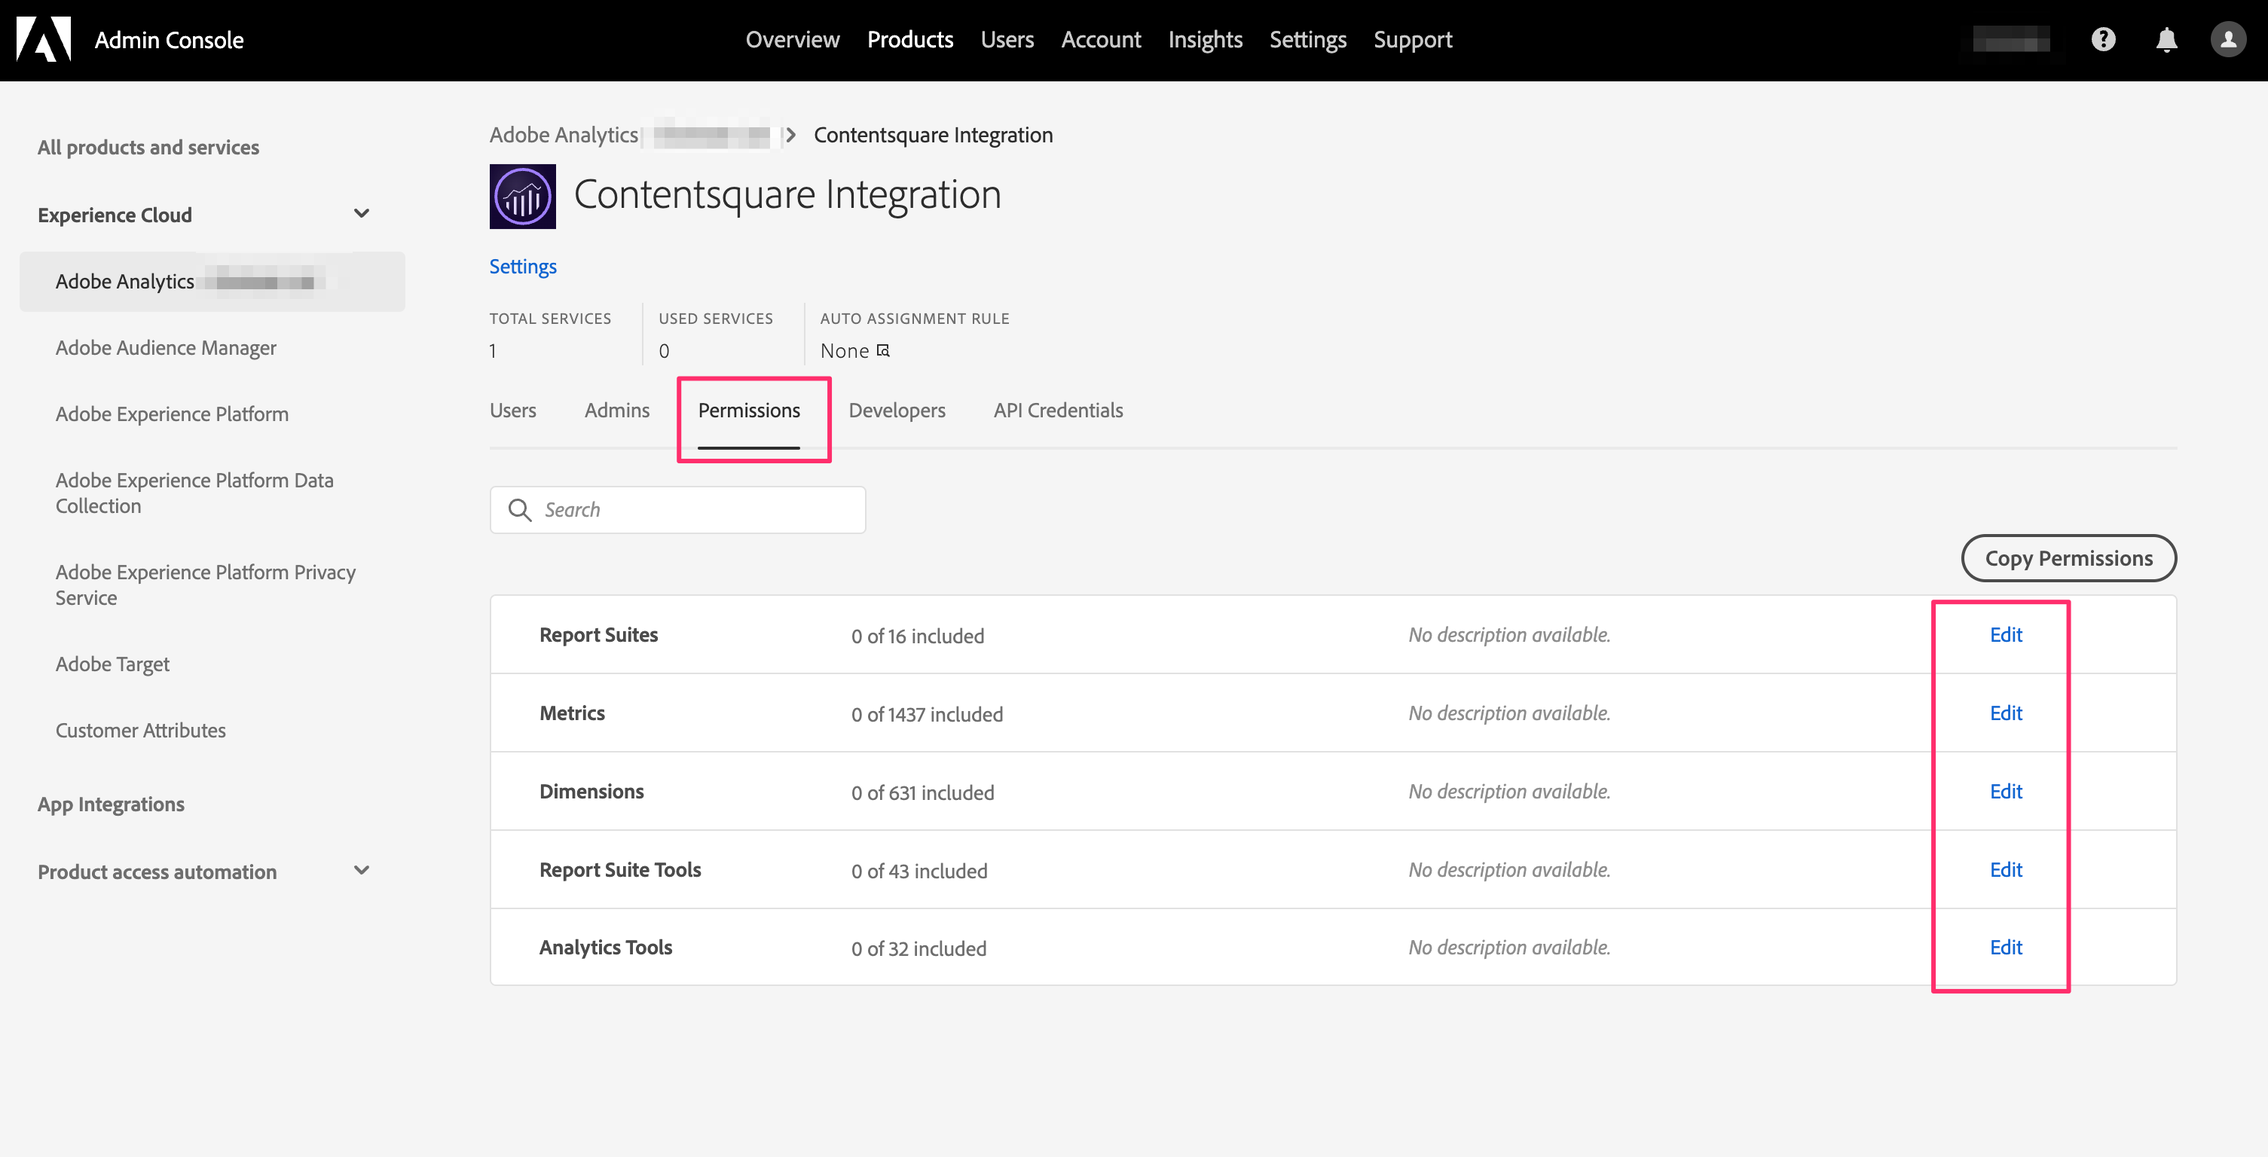Collapse the Experience Cloud section chevron

tap(362, 214)
